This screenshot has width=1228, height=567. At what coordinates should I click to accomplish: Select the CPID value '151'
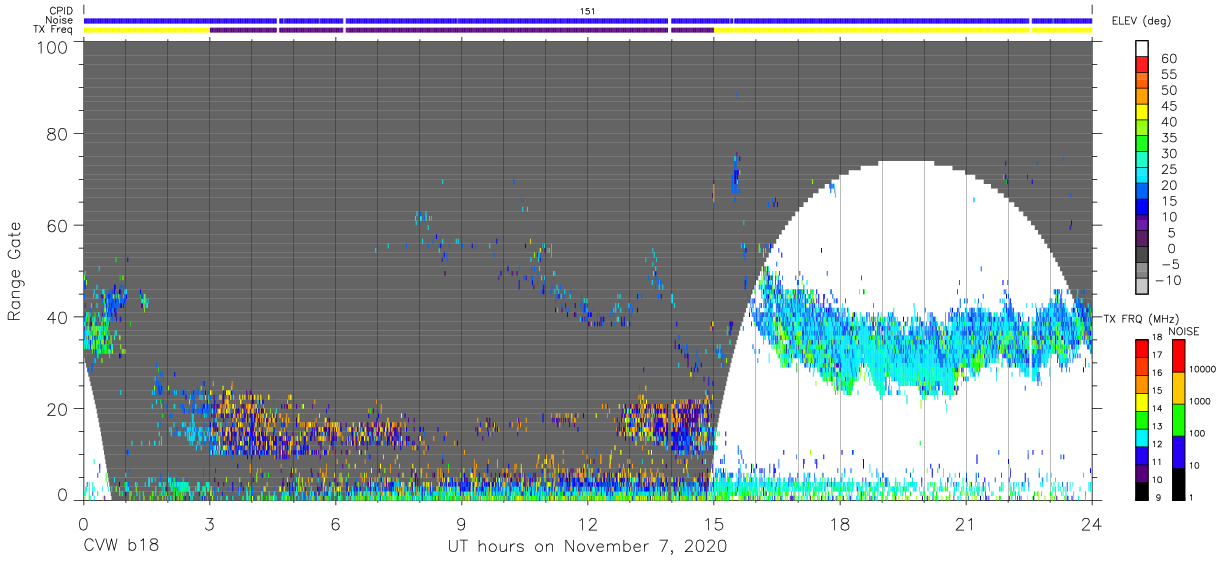click(x=588, y=10)
